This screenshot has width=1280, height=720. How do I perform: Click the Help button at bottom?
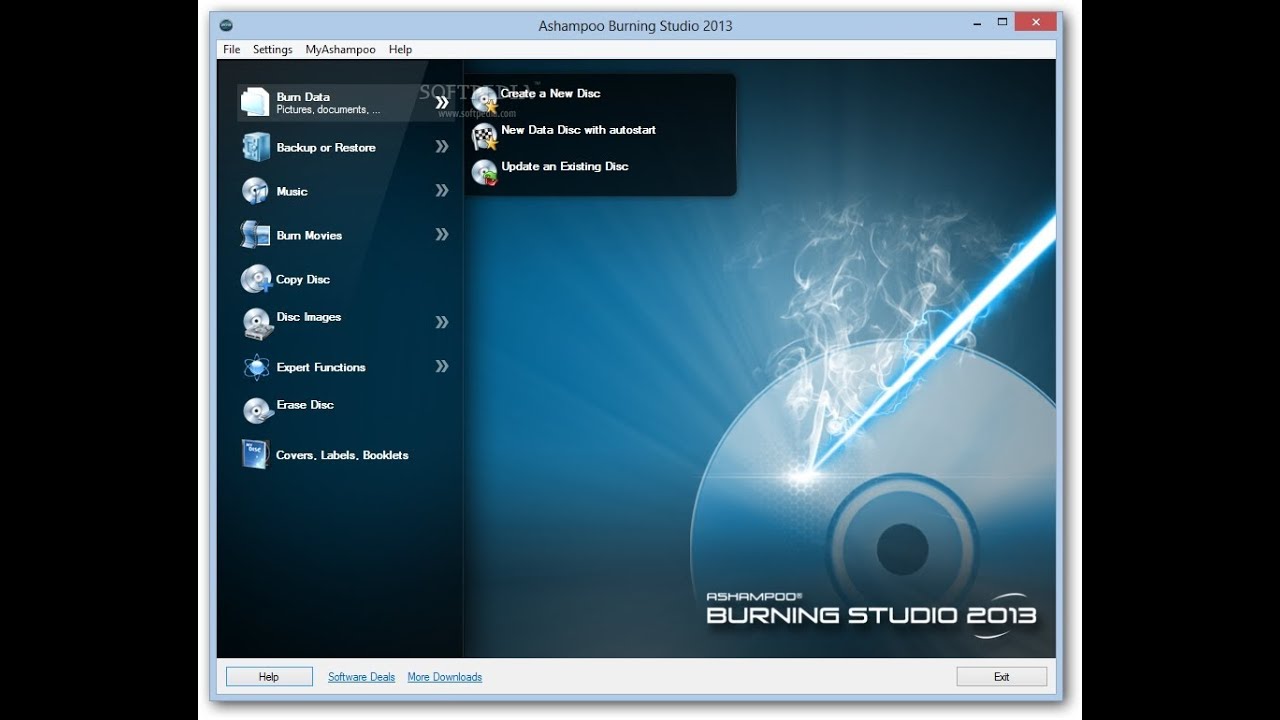269,677
